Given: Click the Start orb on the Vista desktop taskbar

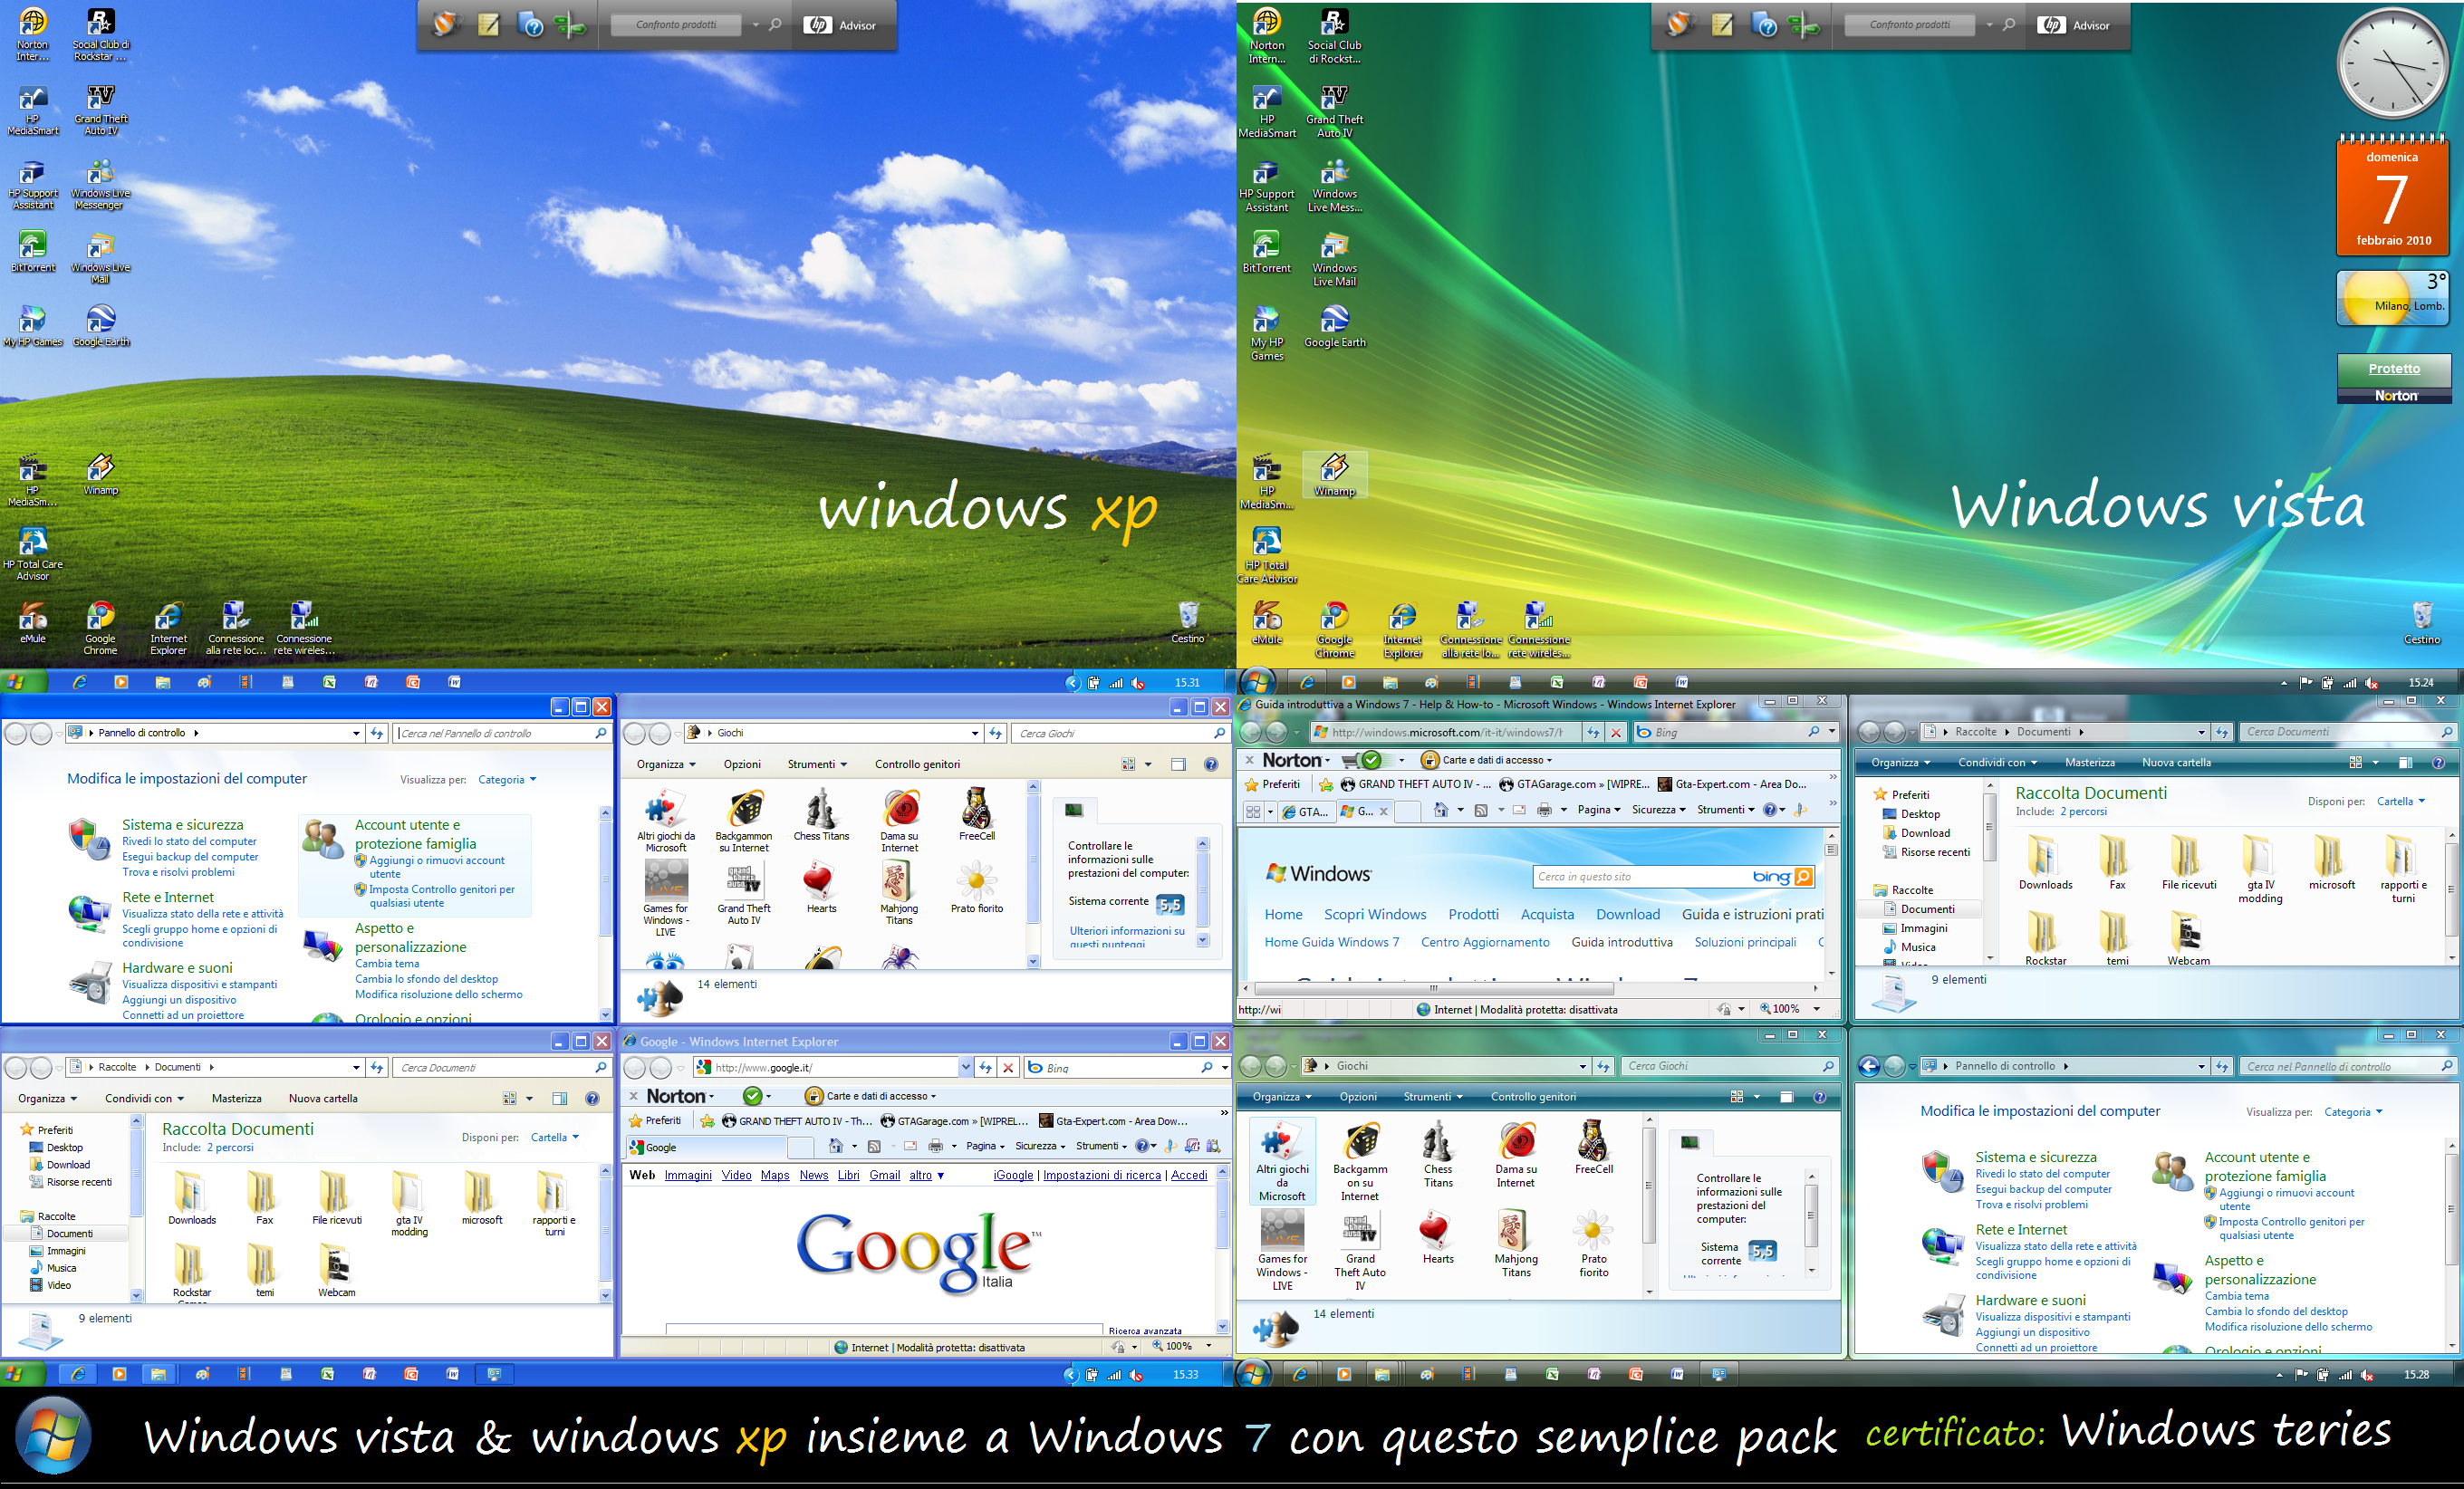Looking at the screenshot, I should (x=1256, y=682).
